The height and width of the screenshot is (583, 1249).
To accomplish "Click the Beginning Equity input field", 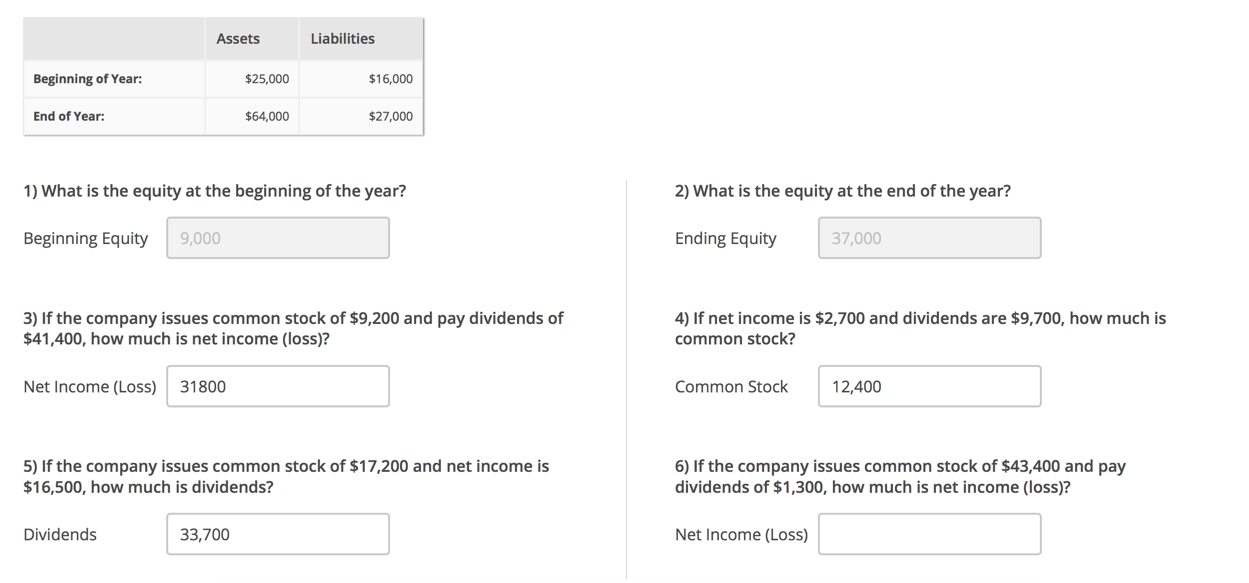I will coord(278,238).
